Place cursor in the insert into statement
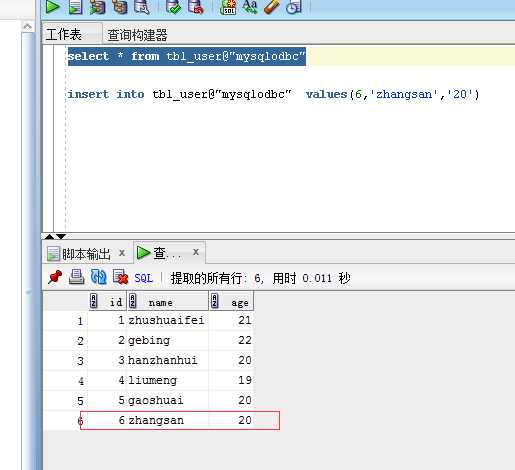This screenshot has height=470, width=515. point(273,94)
